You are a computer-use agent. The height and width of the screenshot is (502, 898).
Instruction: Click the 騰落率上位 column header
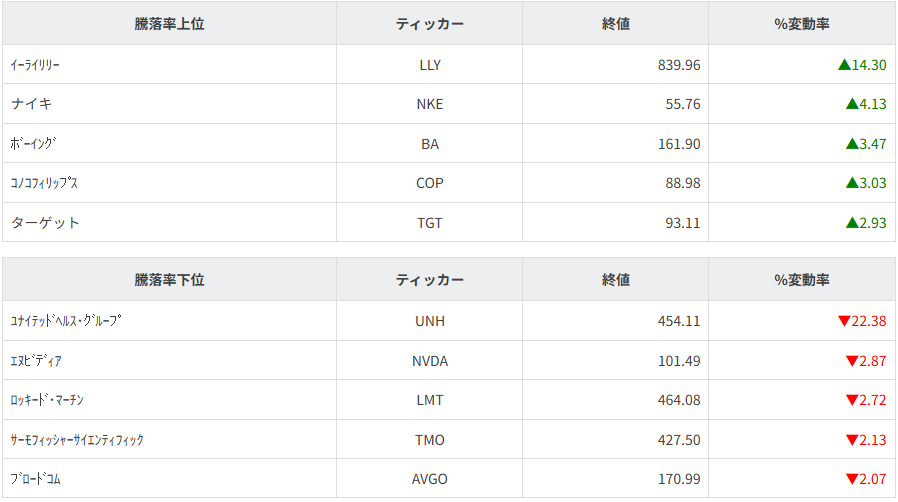(169, 24)
